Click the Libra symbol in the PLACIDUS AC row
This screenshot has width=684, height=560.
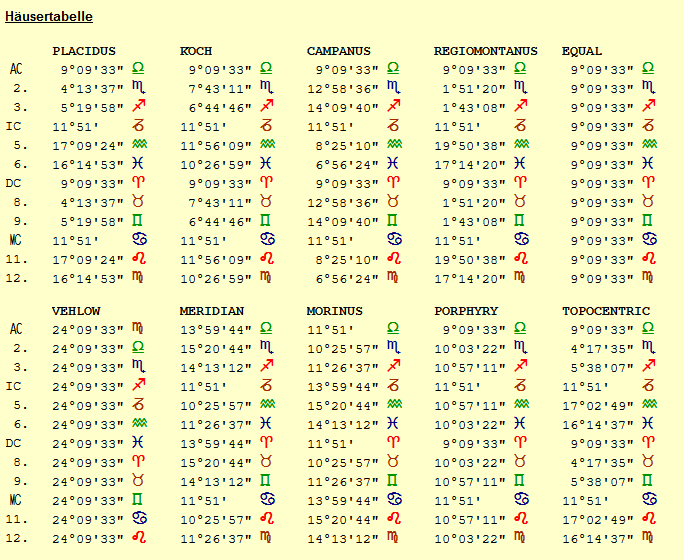(138, 68)
